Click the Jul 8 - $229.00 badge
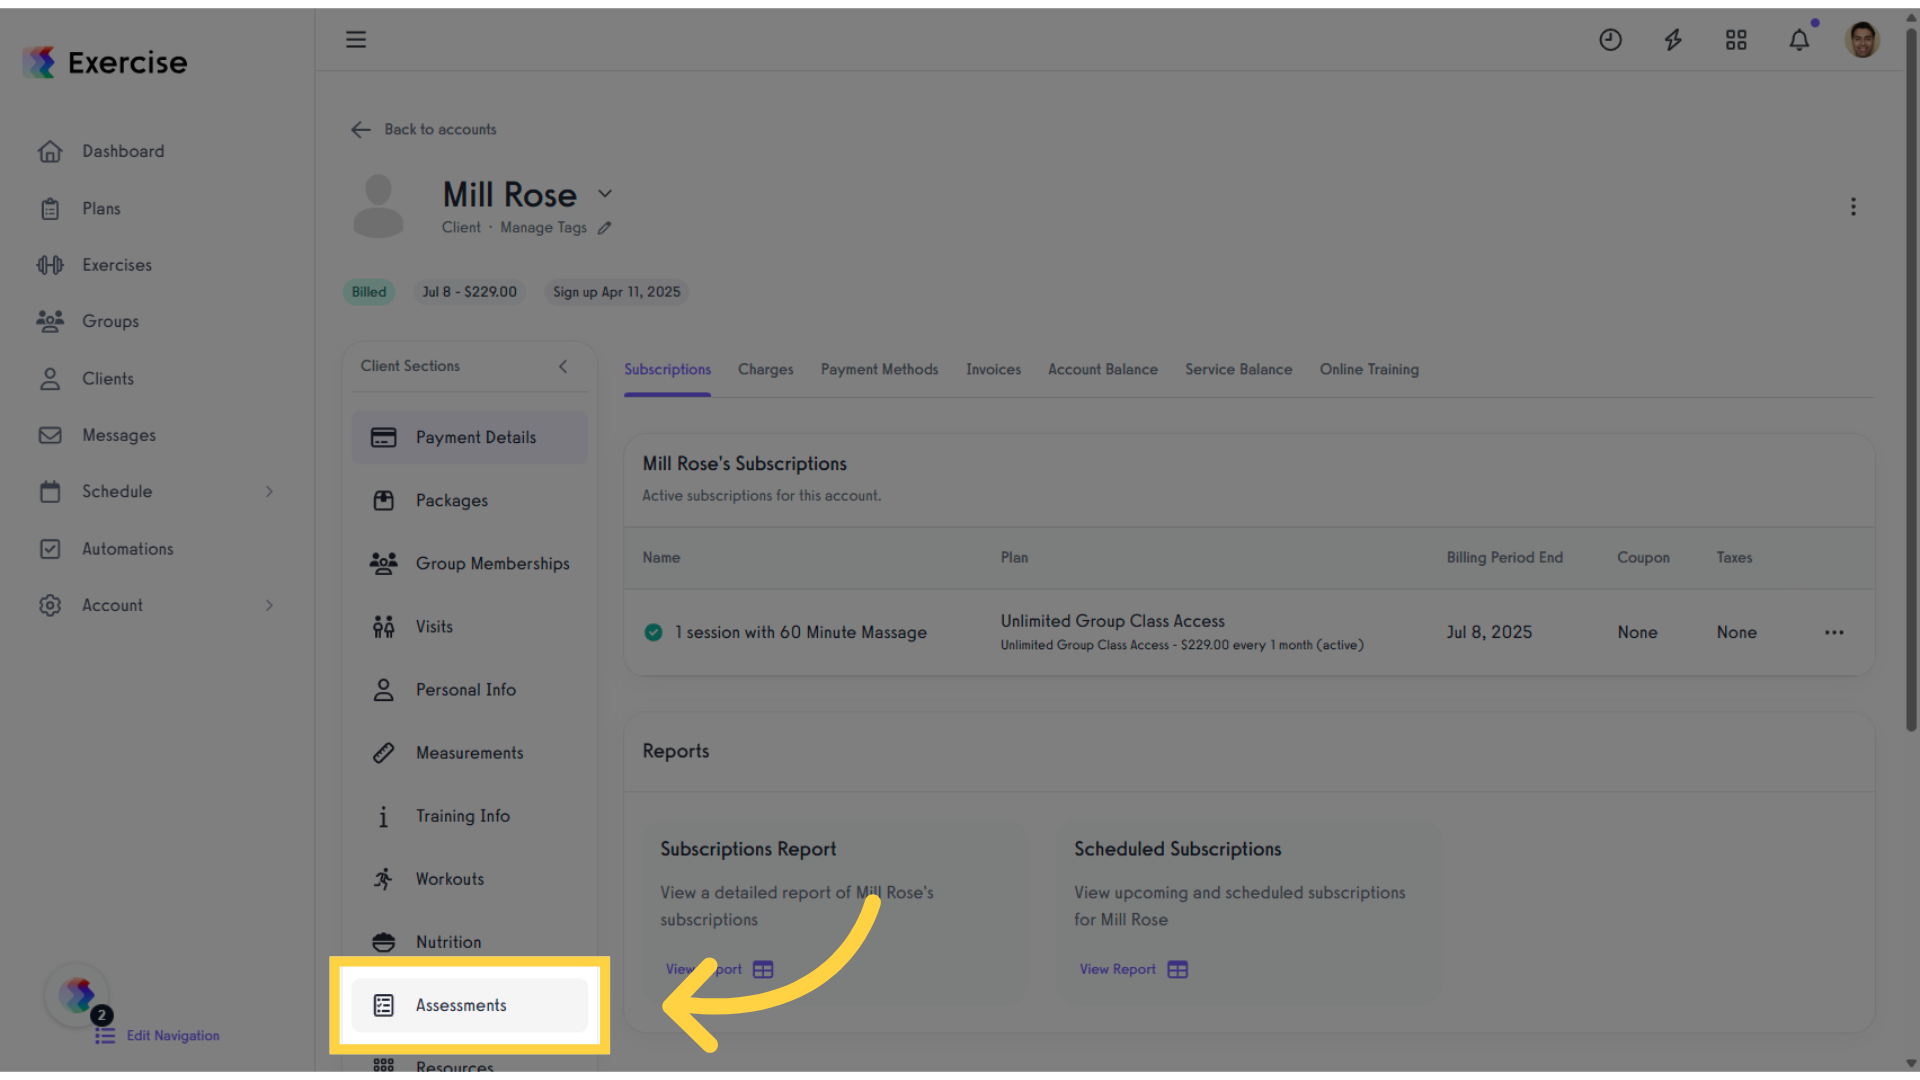The height and width of the screenshot is (1080, 1920). pos(469,293)
